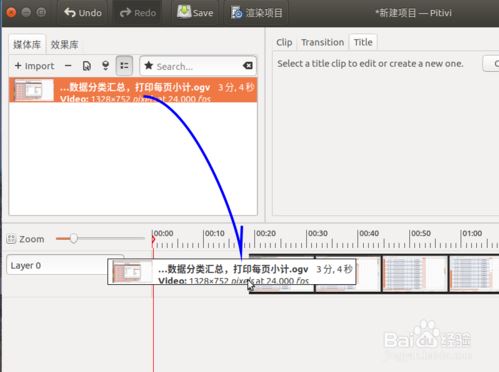Open the Clip properties tab
This screenshot has height=372, width=499.
click(284, 42)
